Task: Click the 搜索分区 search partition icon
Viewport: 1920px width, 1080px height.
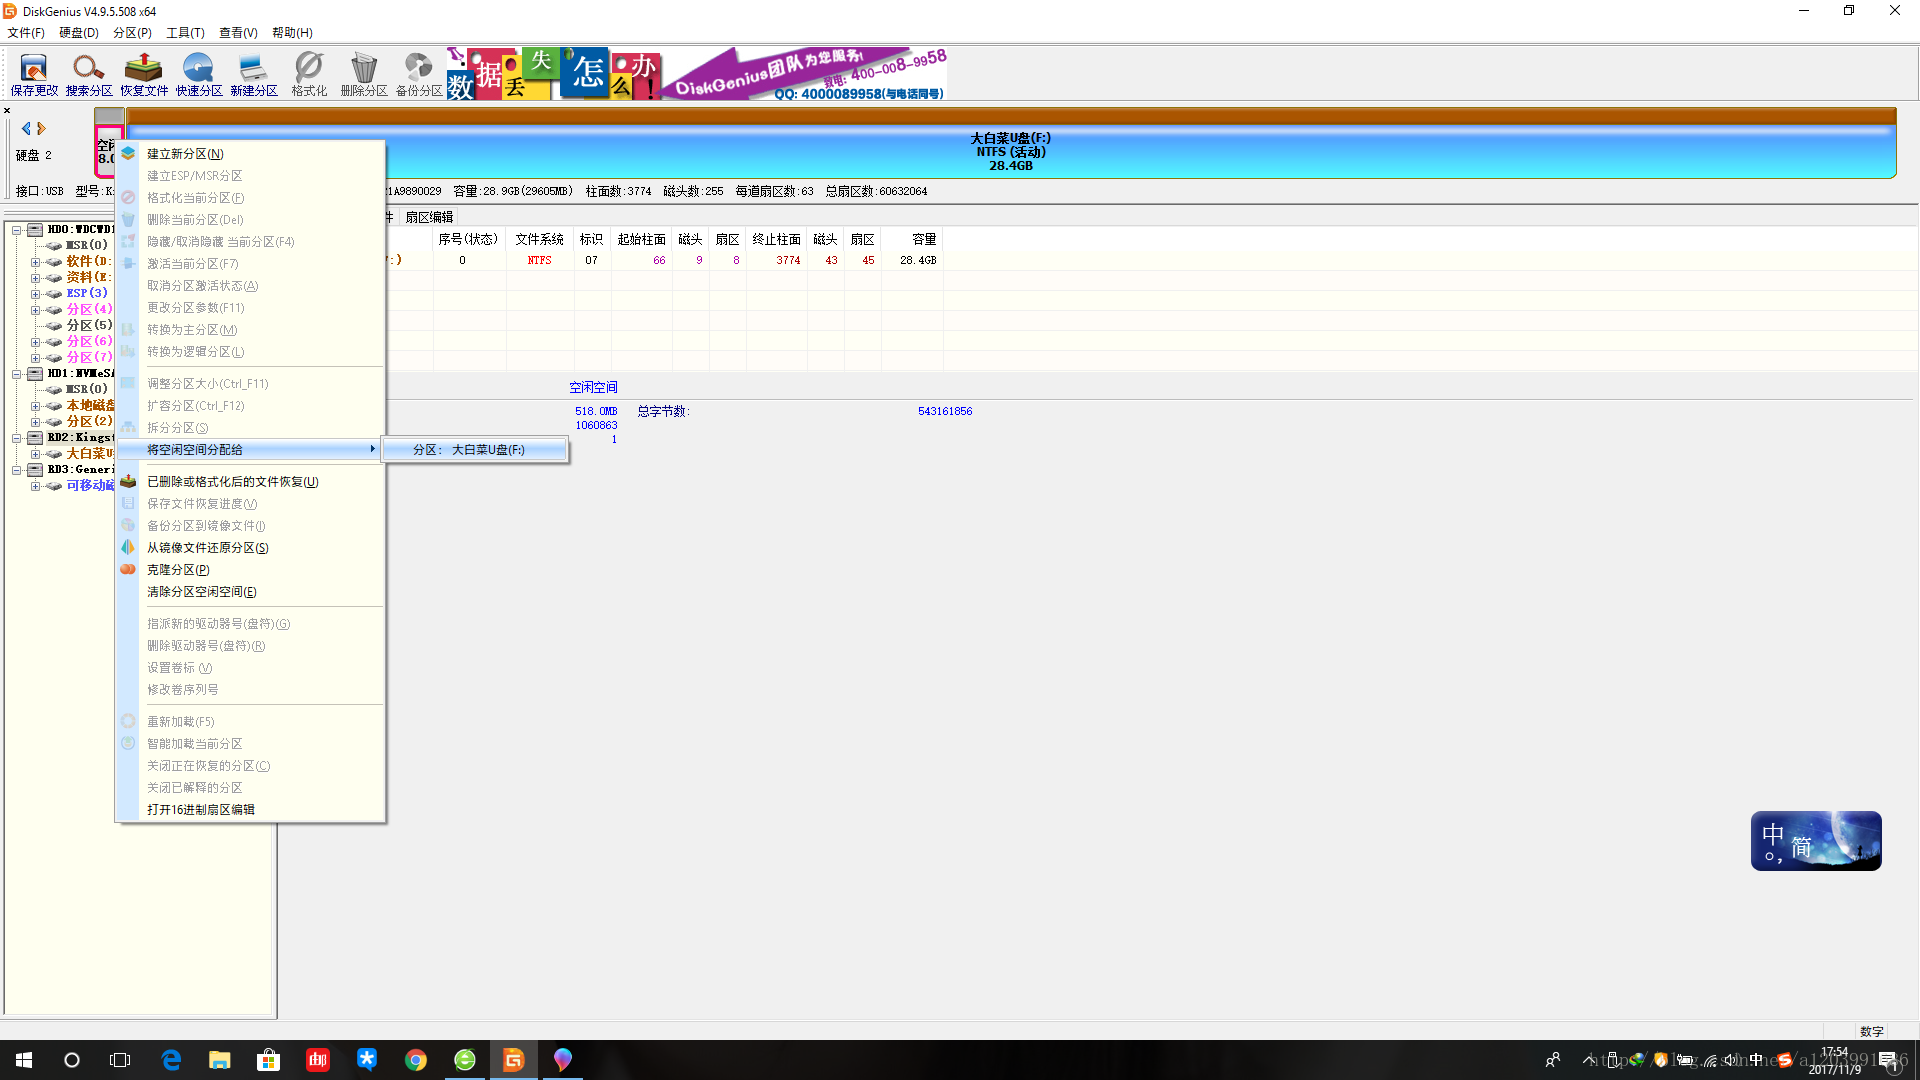Action: point(89,74)
